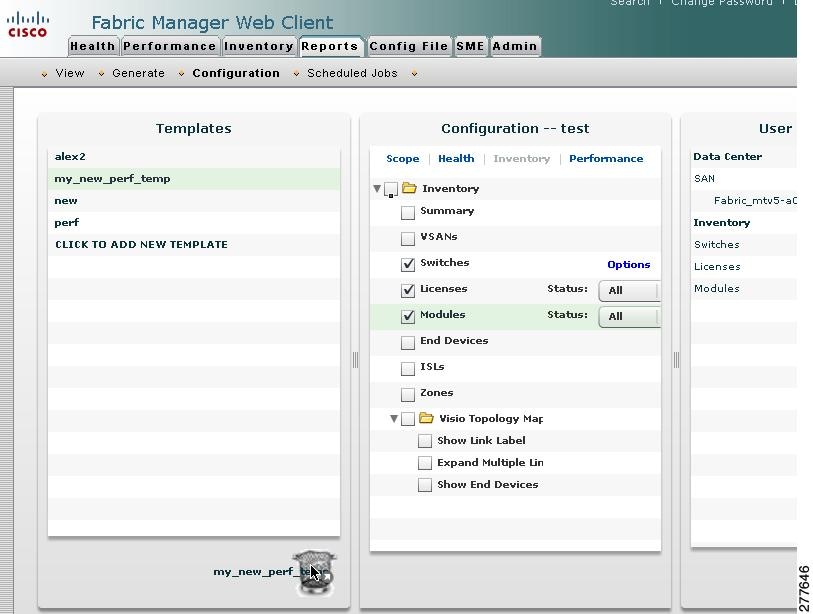Viewport: 813px width, 614px height.
Task: Uncheck the Switches checkbox
Action: pos(407,264)
